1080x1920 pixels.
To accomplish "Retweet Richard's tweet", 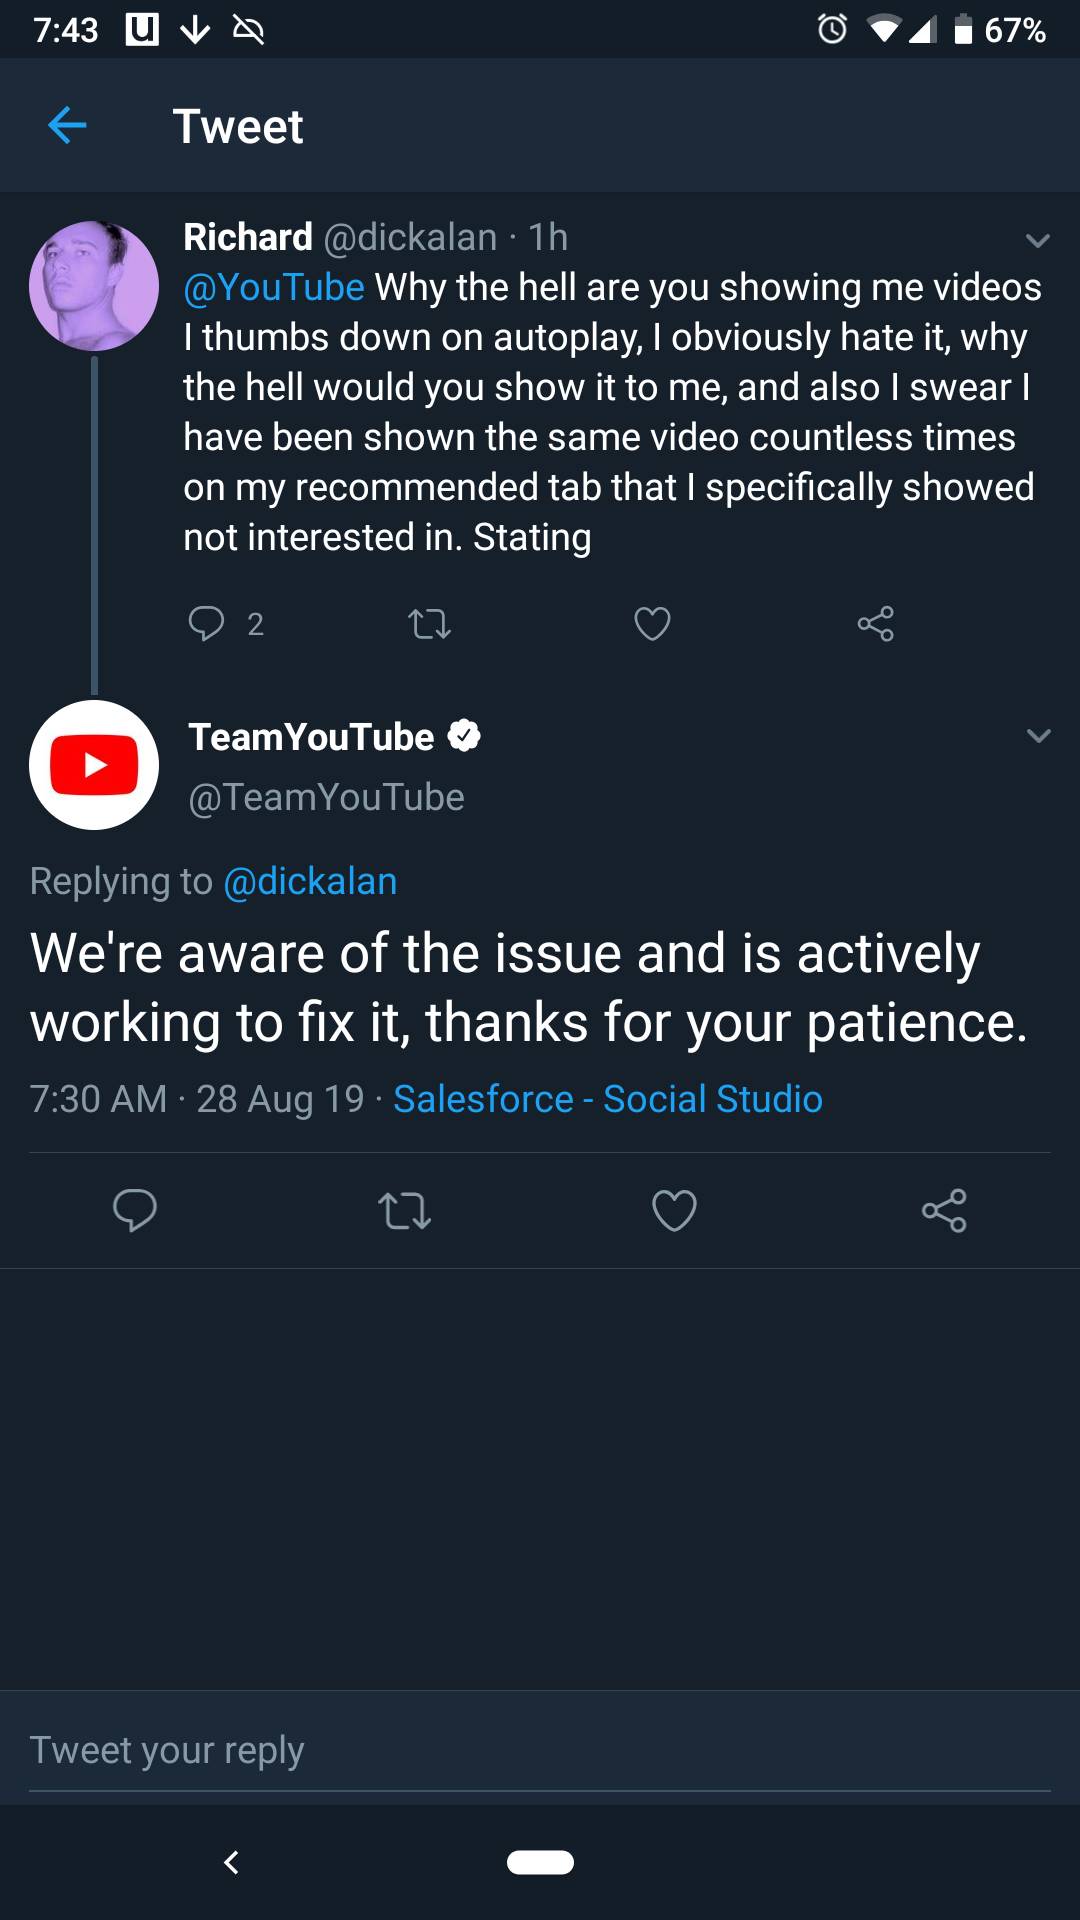I will pos(430,624).
